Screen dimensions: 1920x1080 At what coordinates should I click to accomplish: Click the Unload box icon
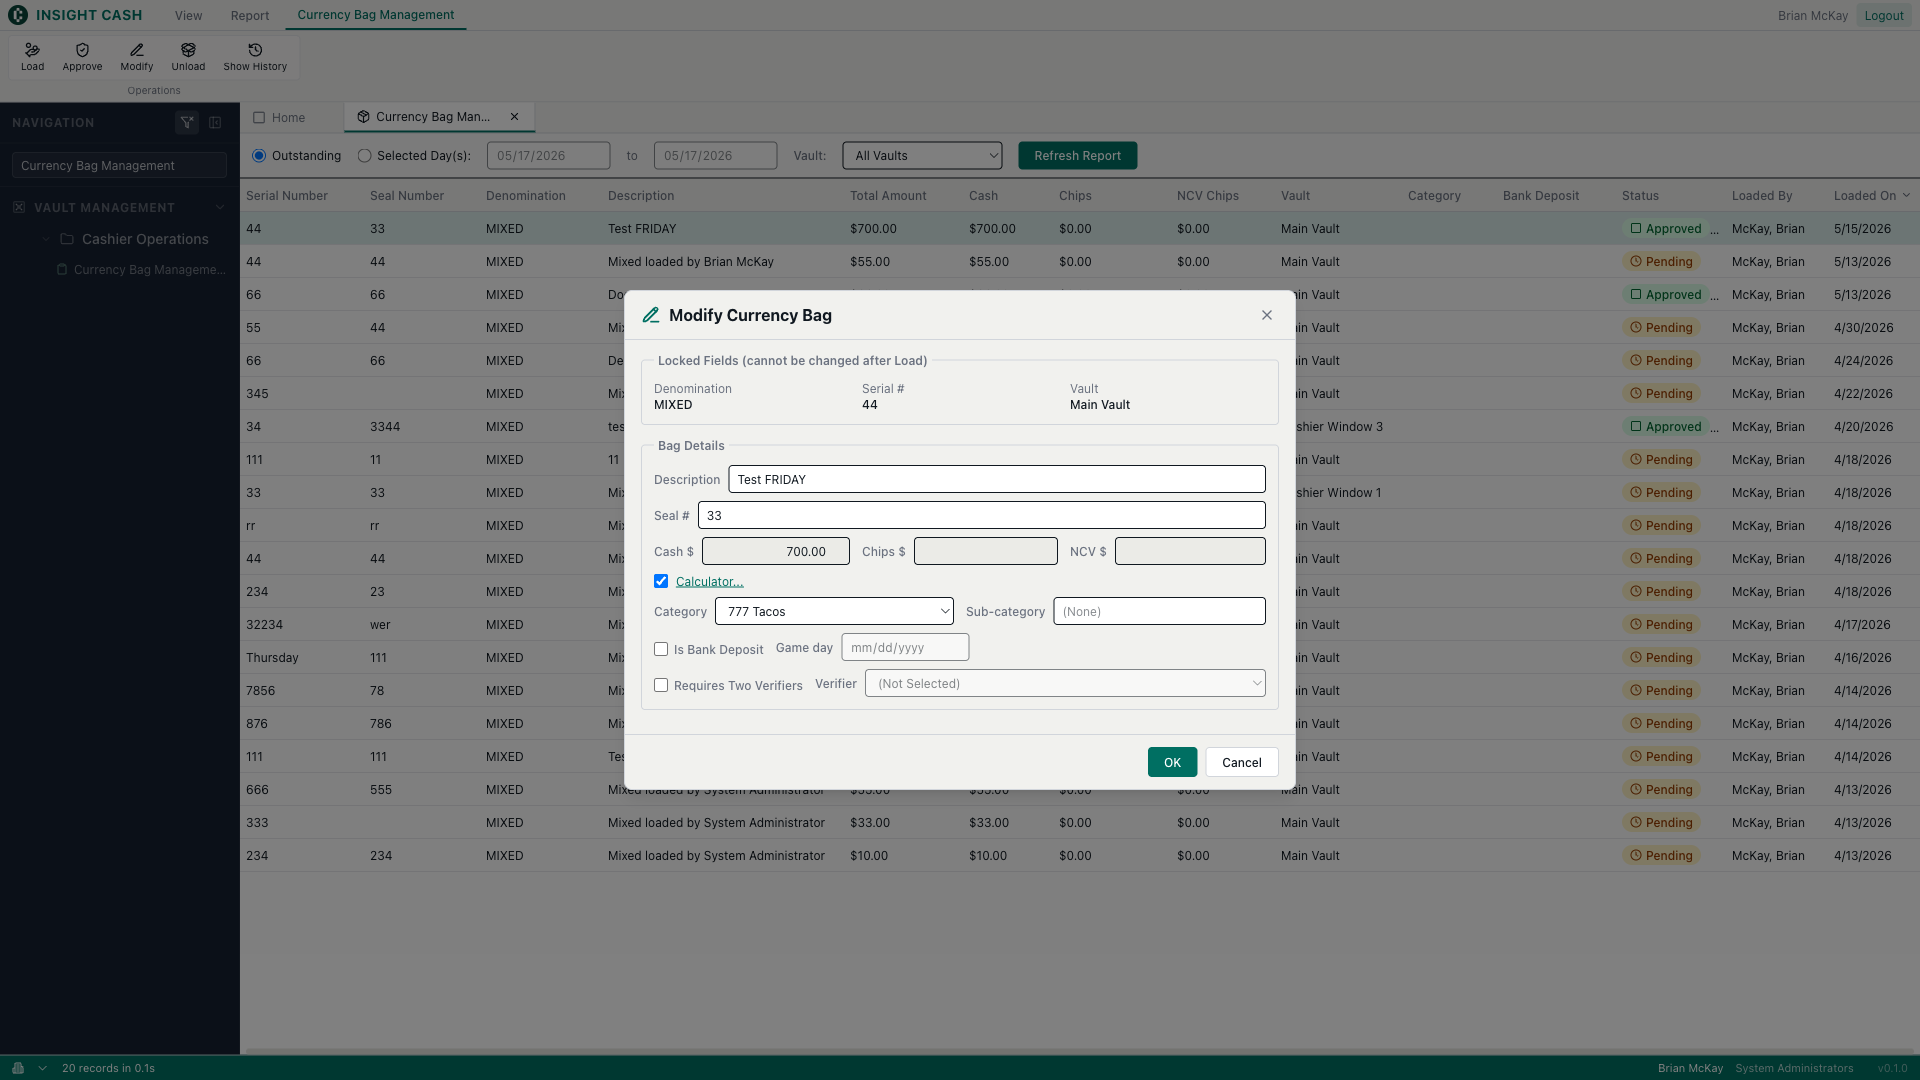pyautogui.click(x=188, y=50)
